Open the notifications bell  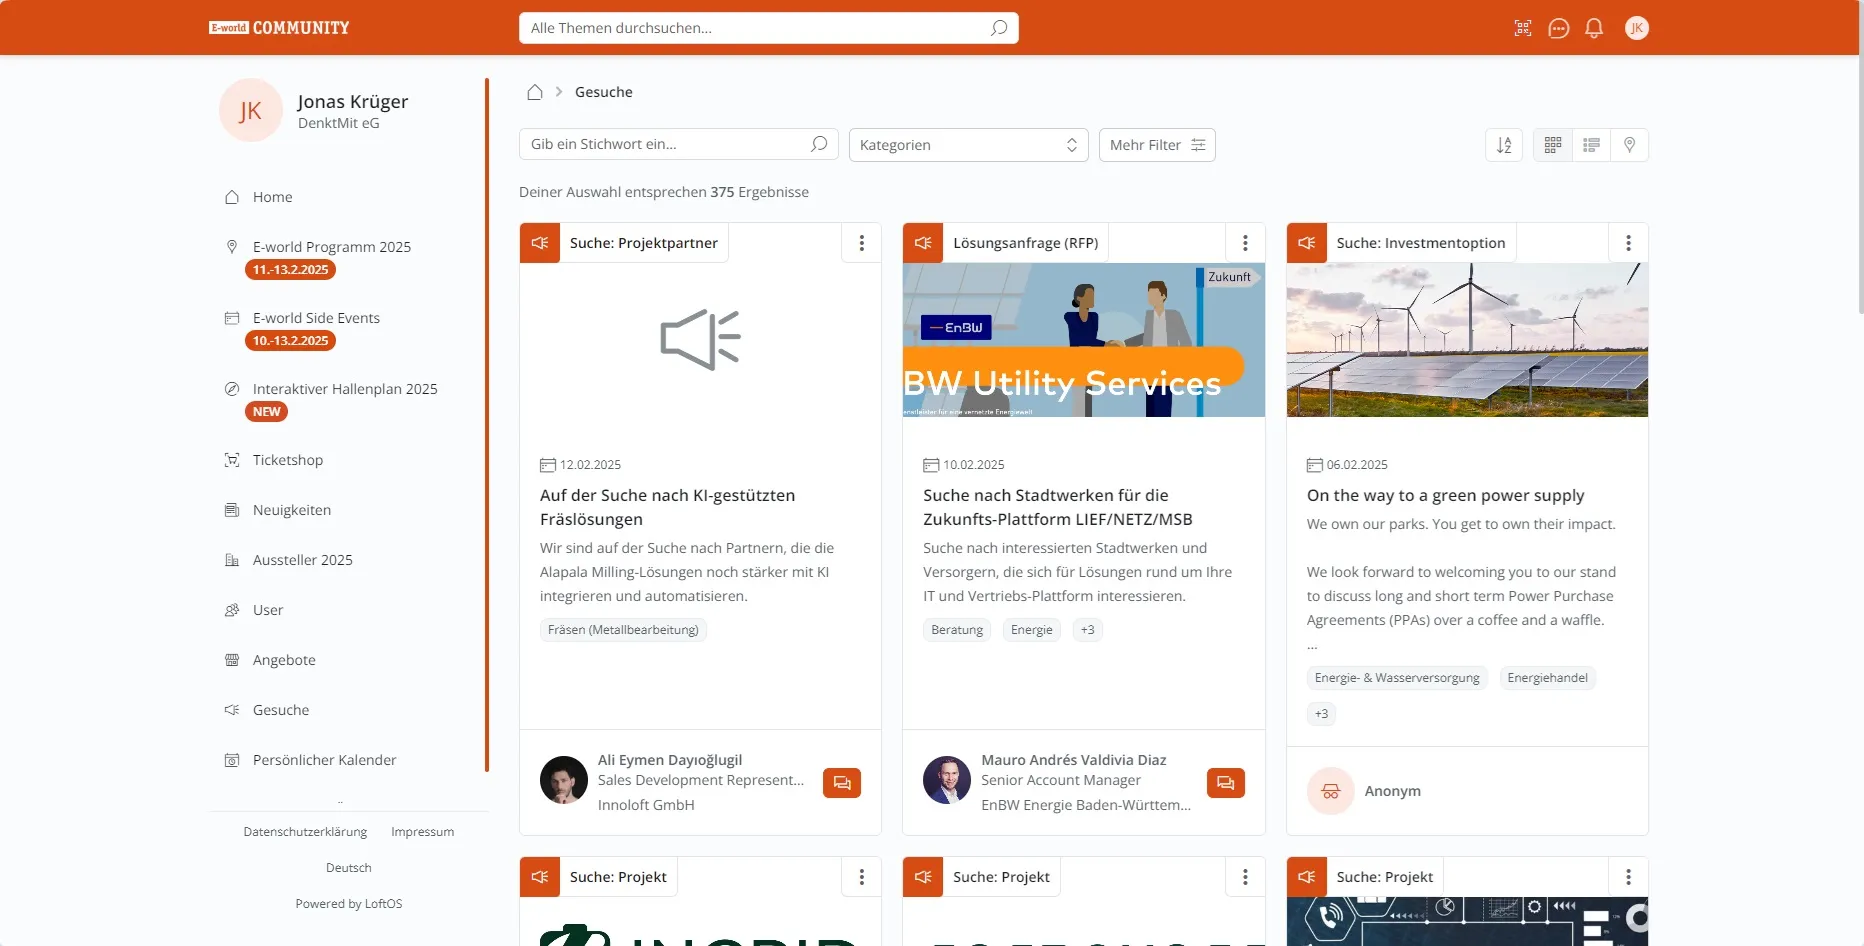pos(1594,28)
